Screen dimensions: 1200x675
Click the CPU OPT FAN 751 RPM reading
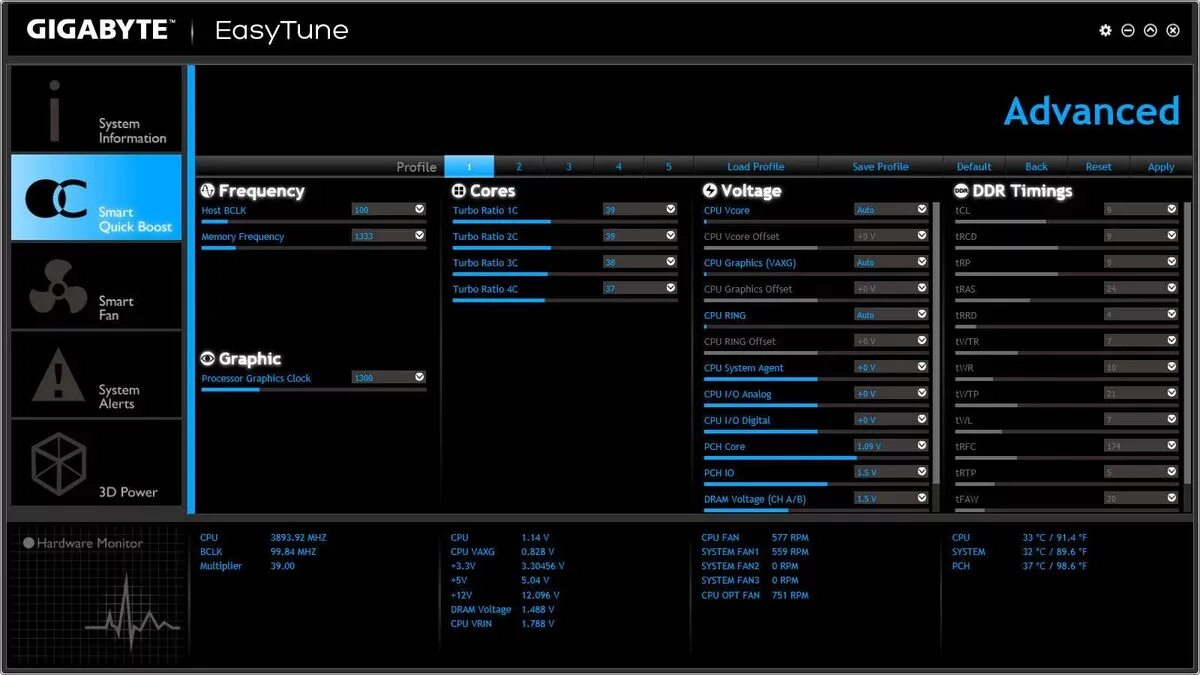click(x=790, y=595)
